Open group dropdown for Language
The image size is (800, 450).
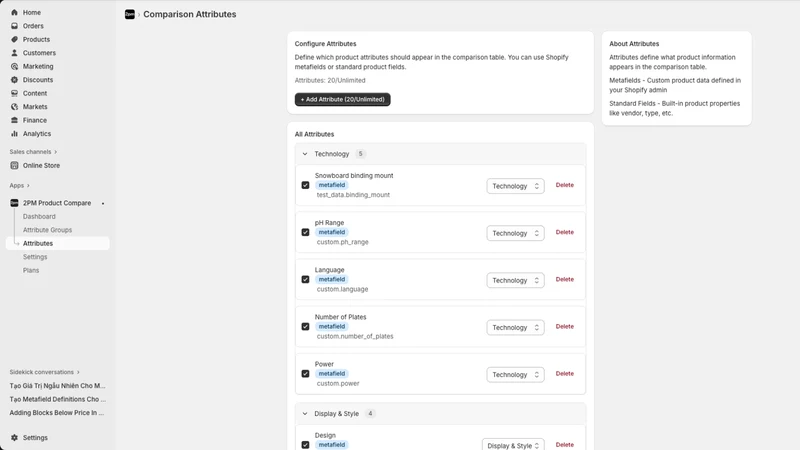click(x=515, y=280)
